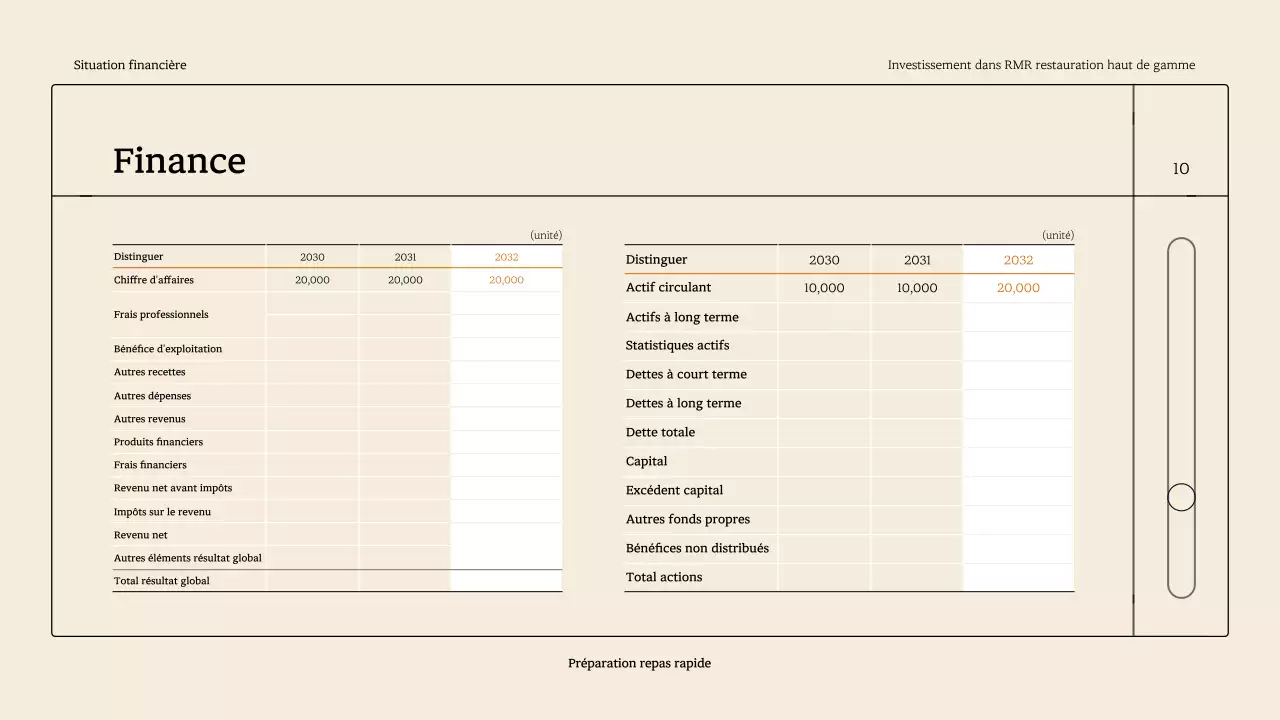
Task: Select the page number 10
Action: pos(1181,169)
